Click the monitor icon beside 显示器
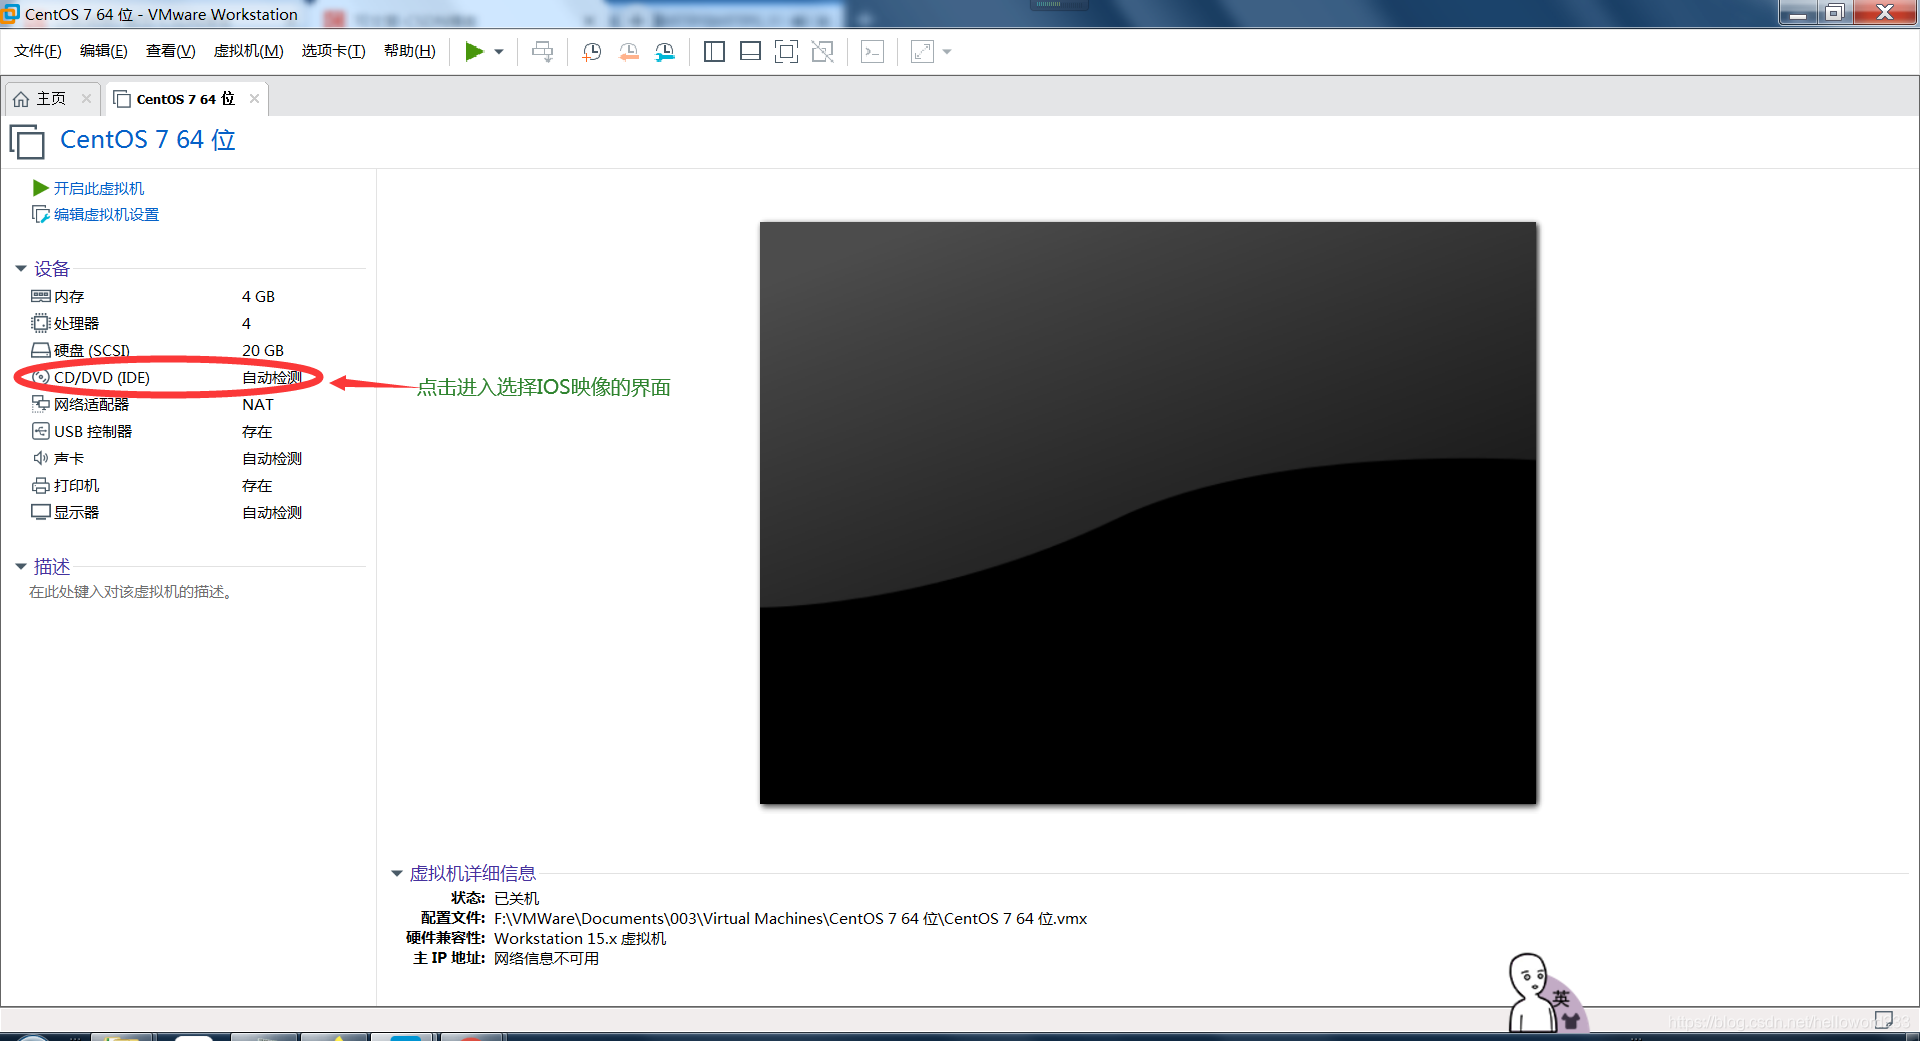Image resolution: width=1920 pixels, height=1041 pixels. pyautogui.click(x=41, y=512)
